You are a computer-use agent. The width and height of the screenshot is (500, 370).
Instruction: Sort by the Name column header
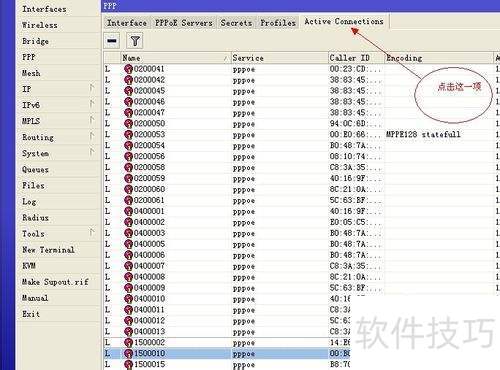pos(175,58)
